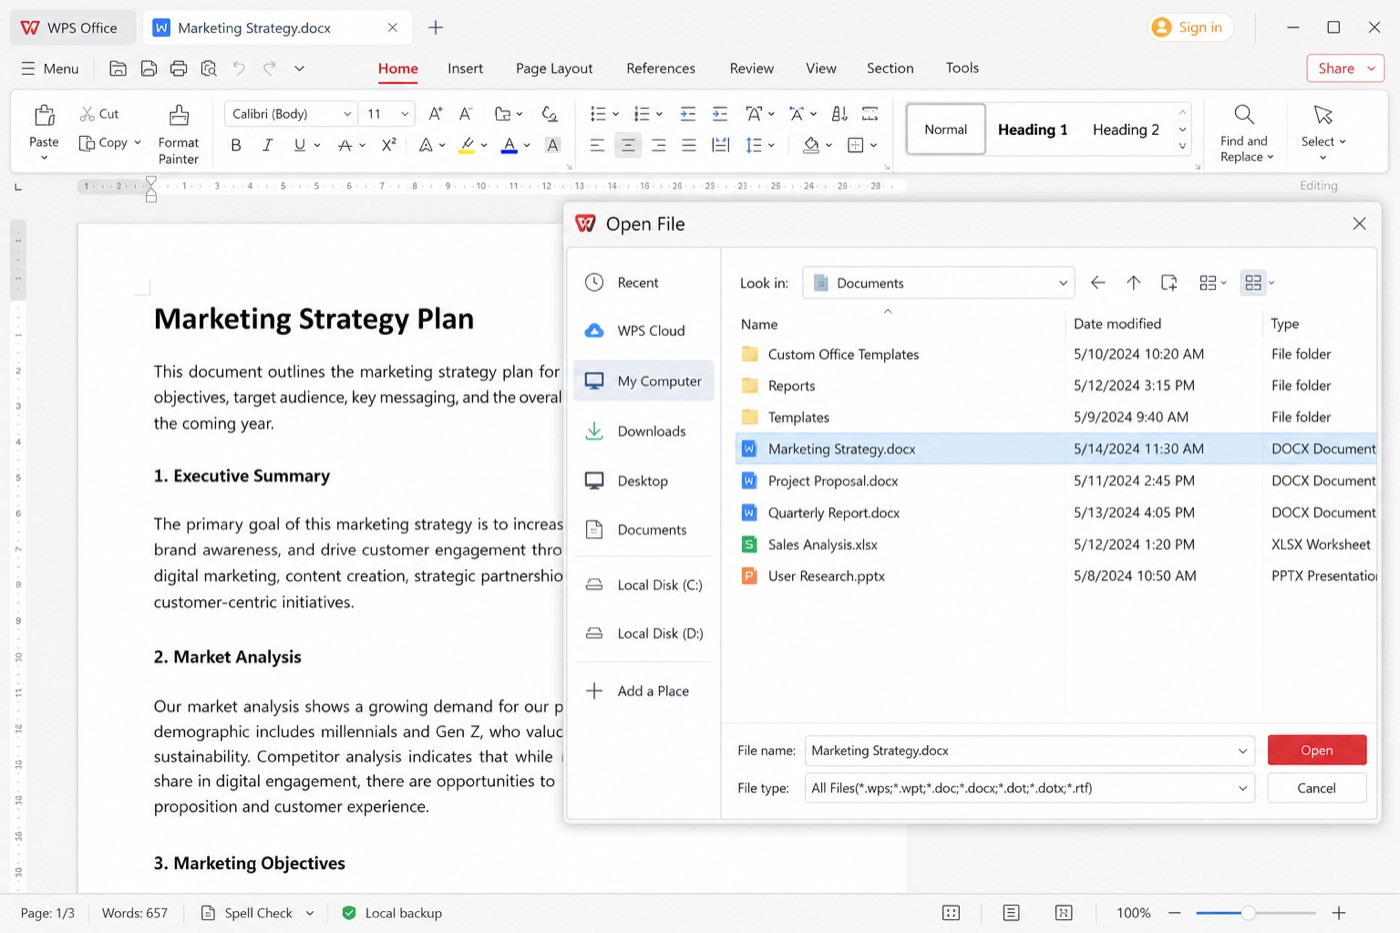Decrease font size with A- icon

(x=466, y=114)
